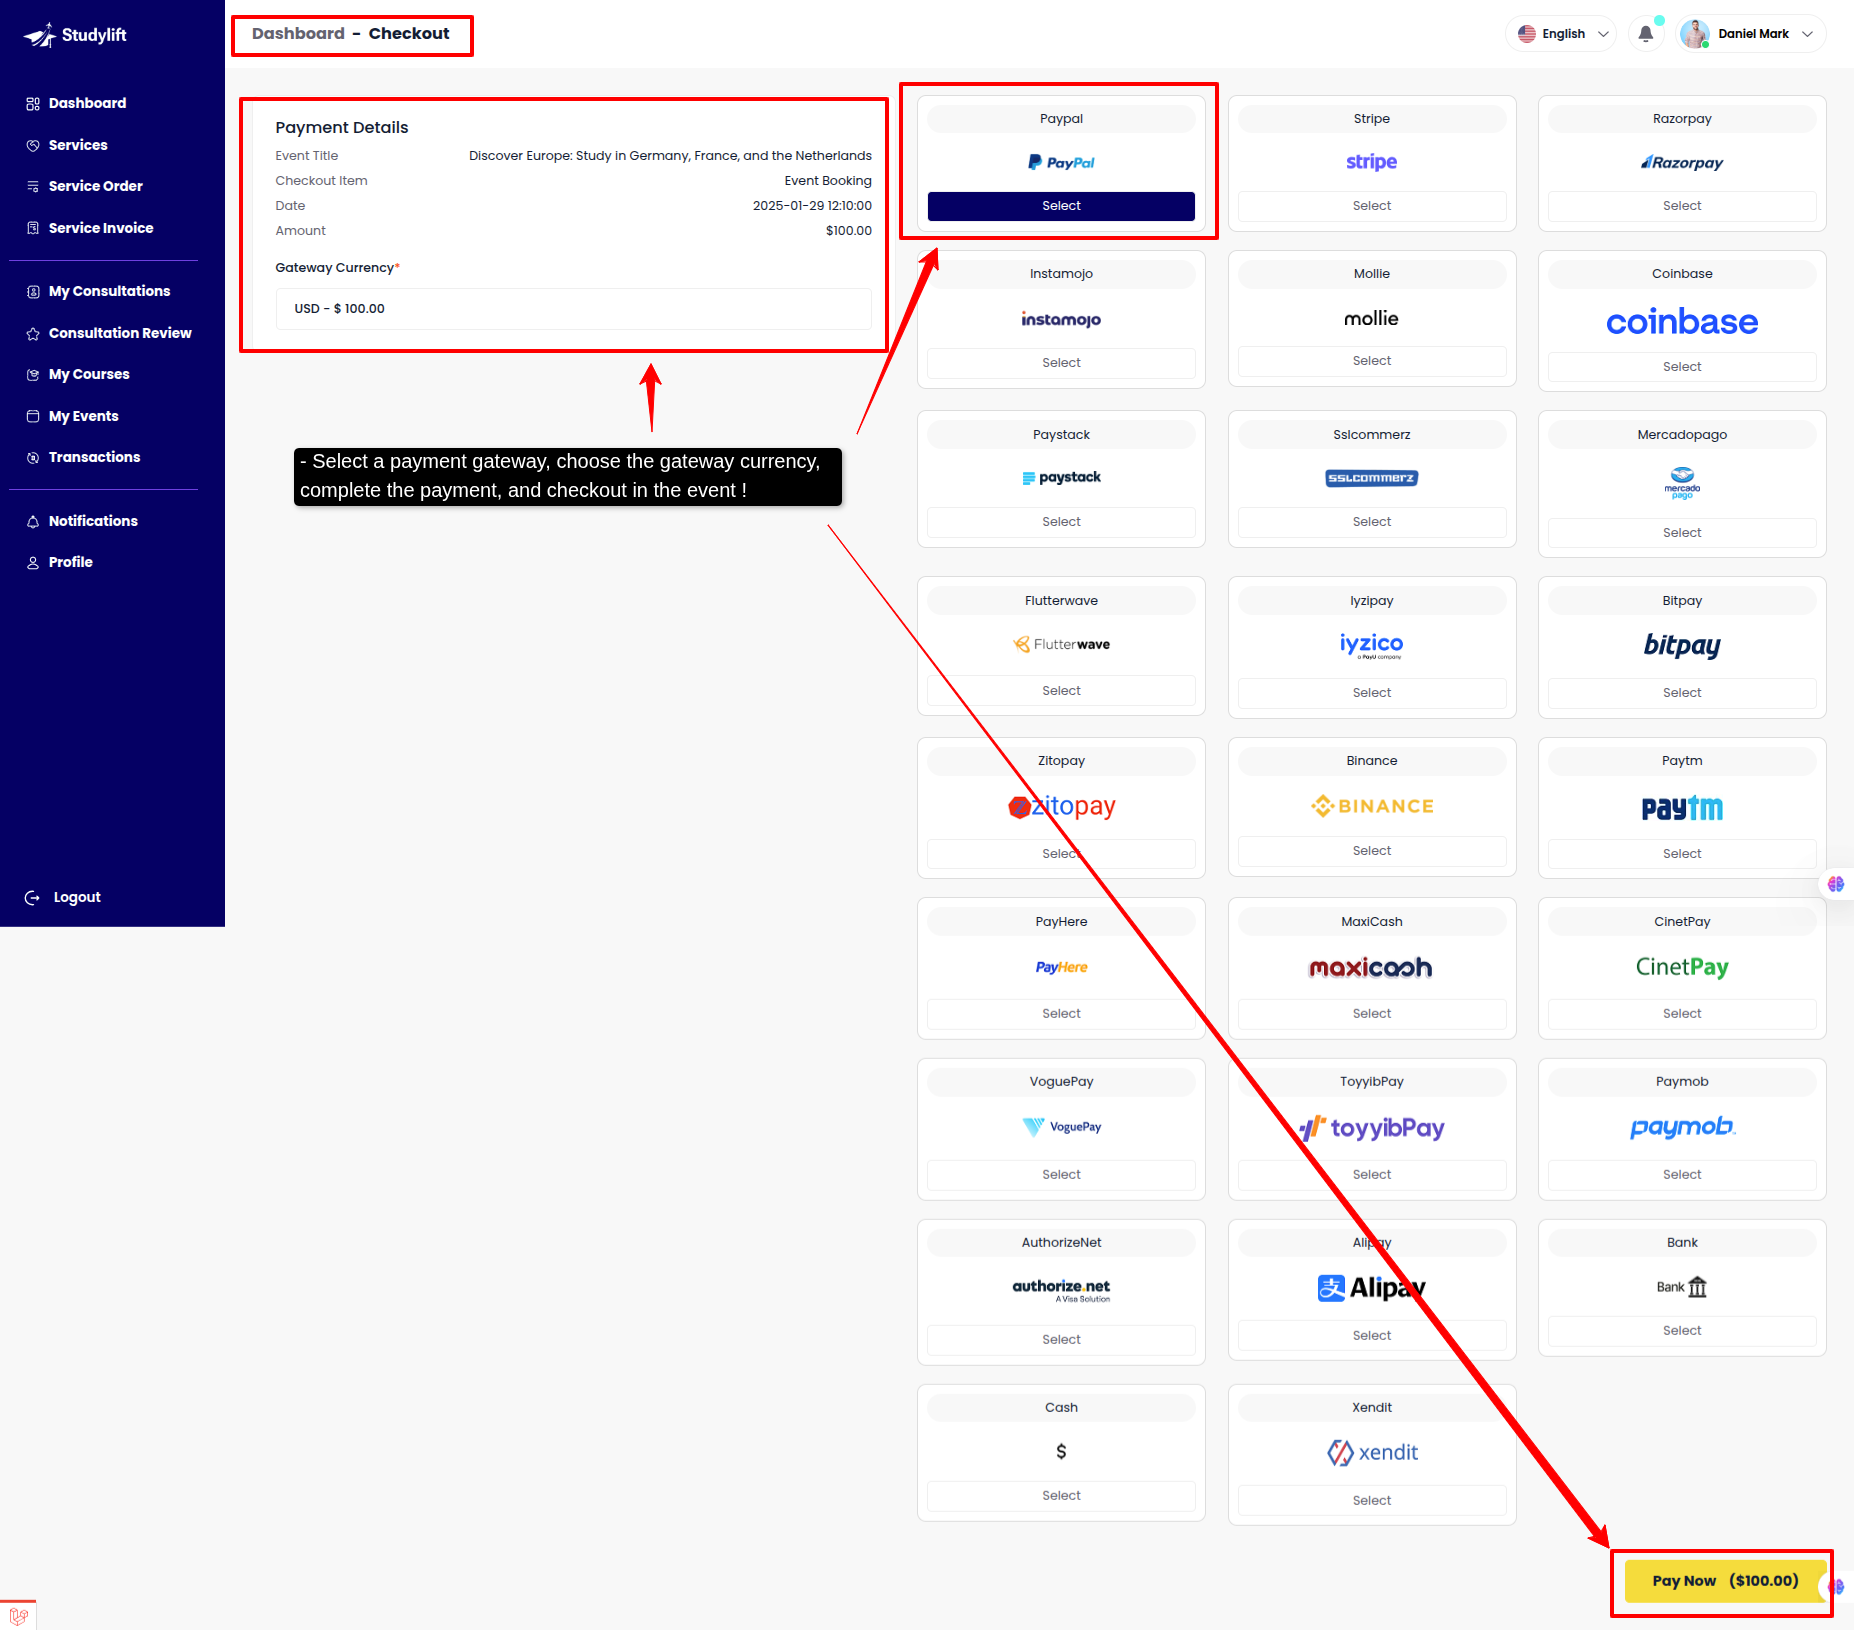Click the Mercado Pago logo
Viewport: 1854px width, 1630px height.
coord(1682,483)
